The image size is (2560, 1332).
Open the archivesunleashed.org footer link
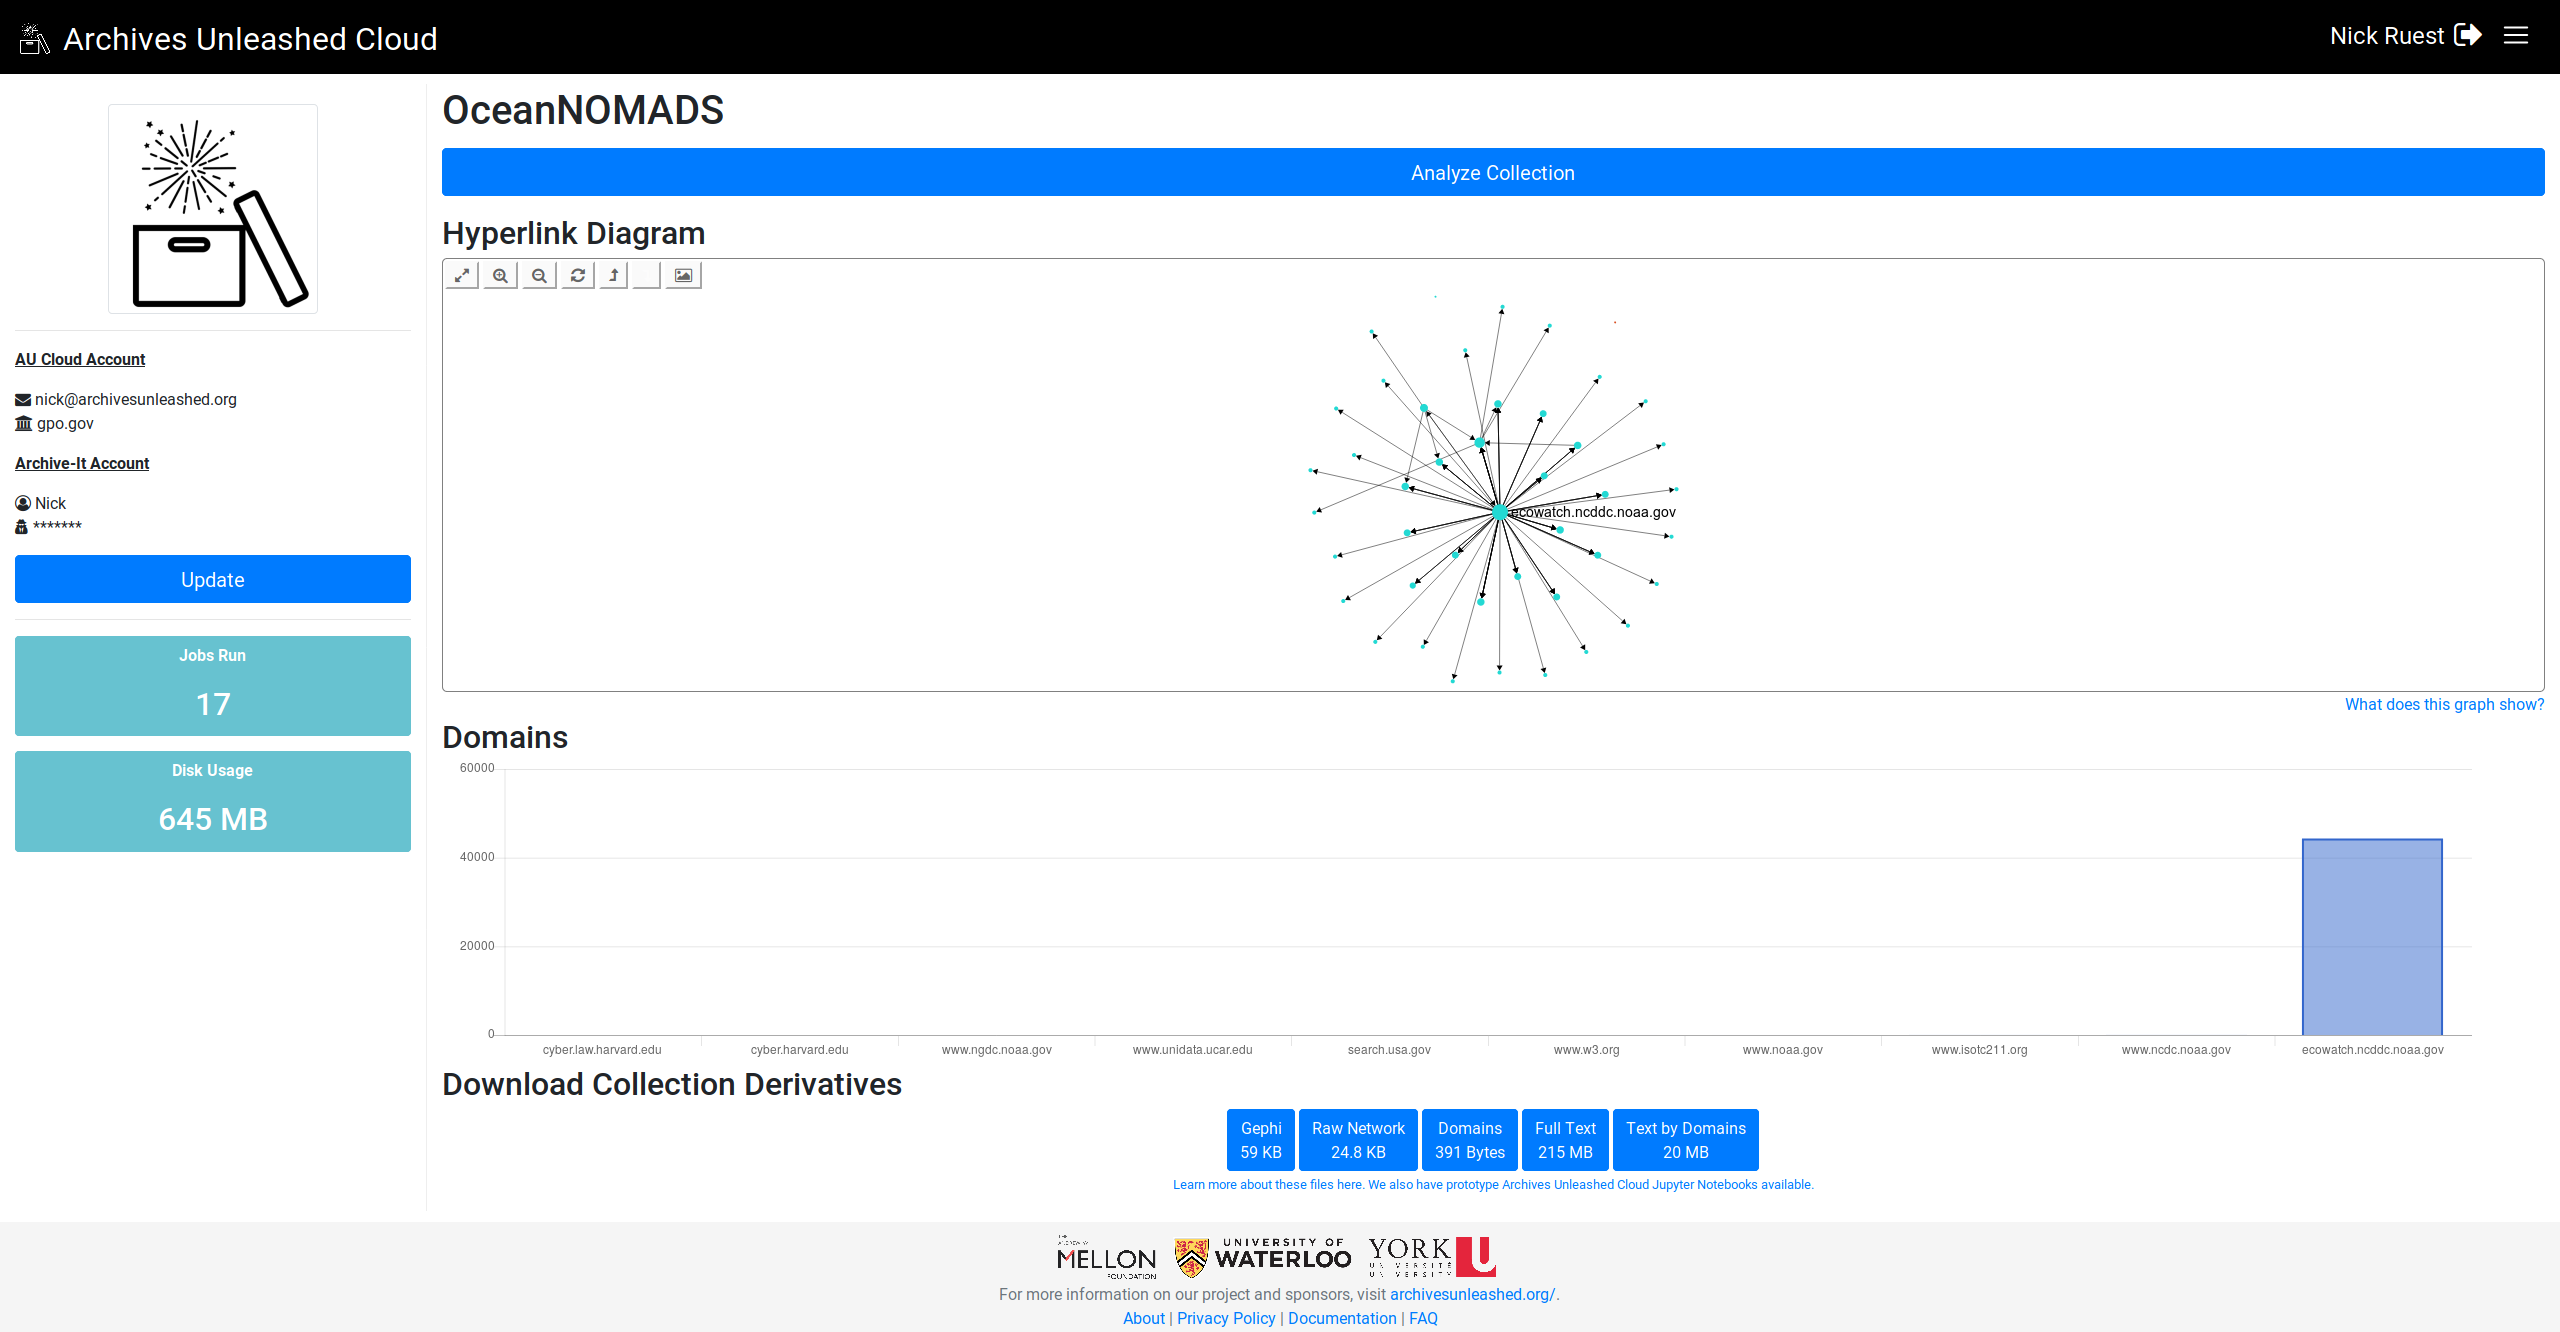[x=1472, y=1294]
